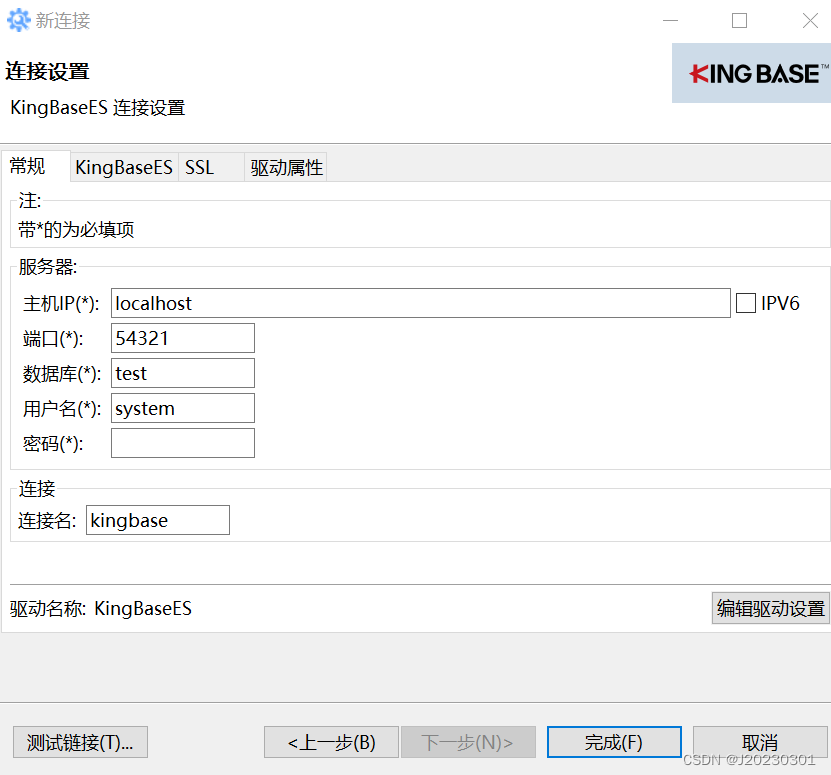Click the empty 密码 field
Screen dimensions: 831x775
click(182, 443)
